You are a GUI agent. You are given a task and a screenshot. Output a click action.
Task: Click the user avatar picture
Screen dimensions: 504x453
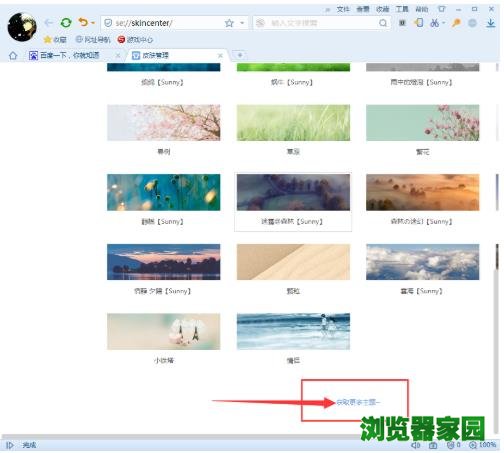pos(22,27)
